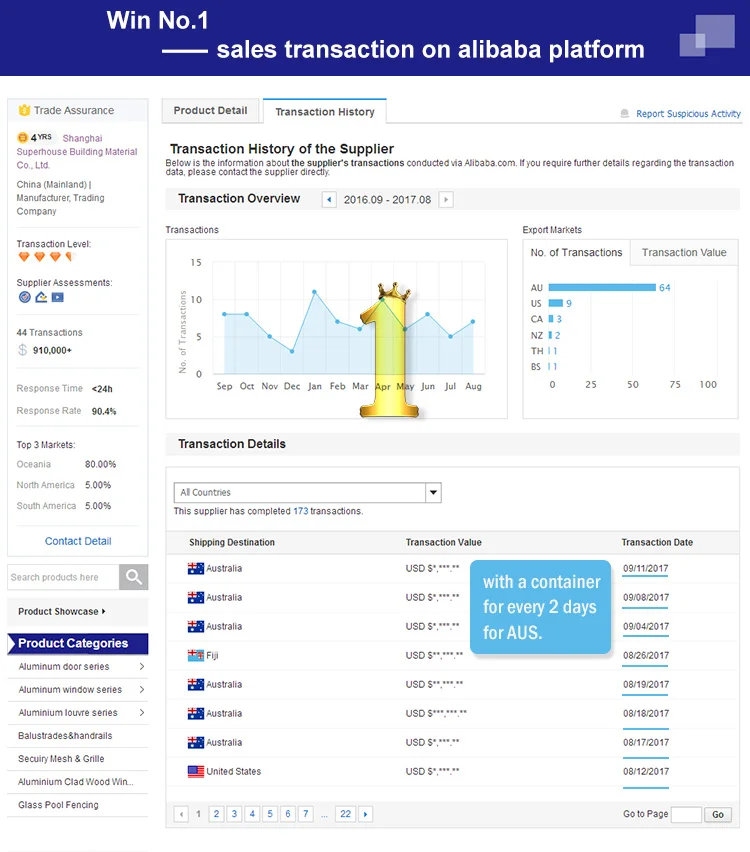This screenshot has width=750, height=852.
Task: Switch to the Product Detail tab
Action: click(210, 111)
